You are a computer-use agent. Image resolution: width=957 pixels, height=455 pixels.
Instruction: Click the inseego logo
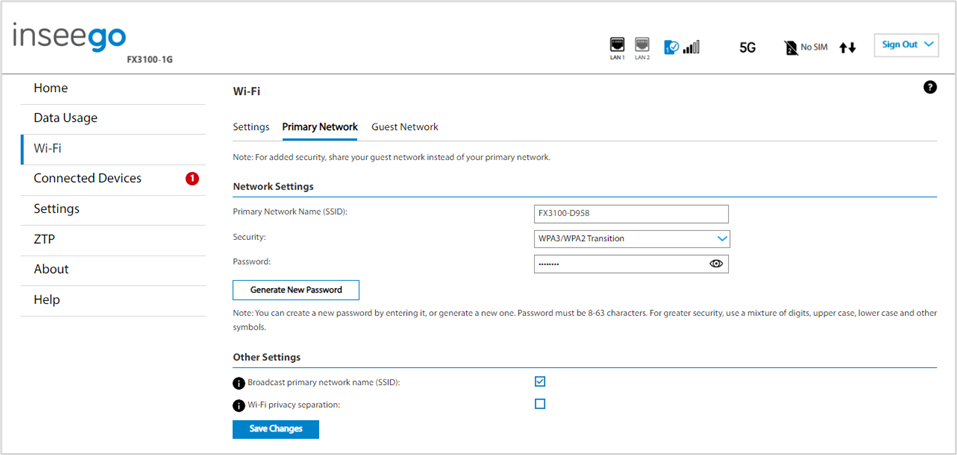[x=70, y=37]
